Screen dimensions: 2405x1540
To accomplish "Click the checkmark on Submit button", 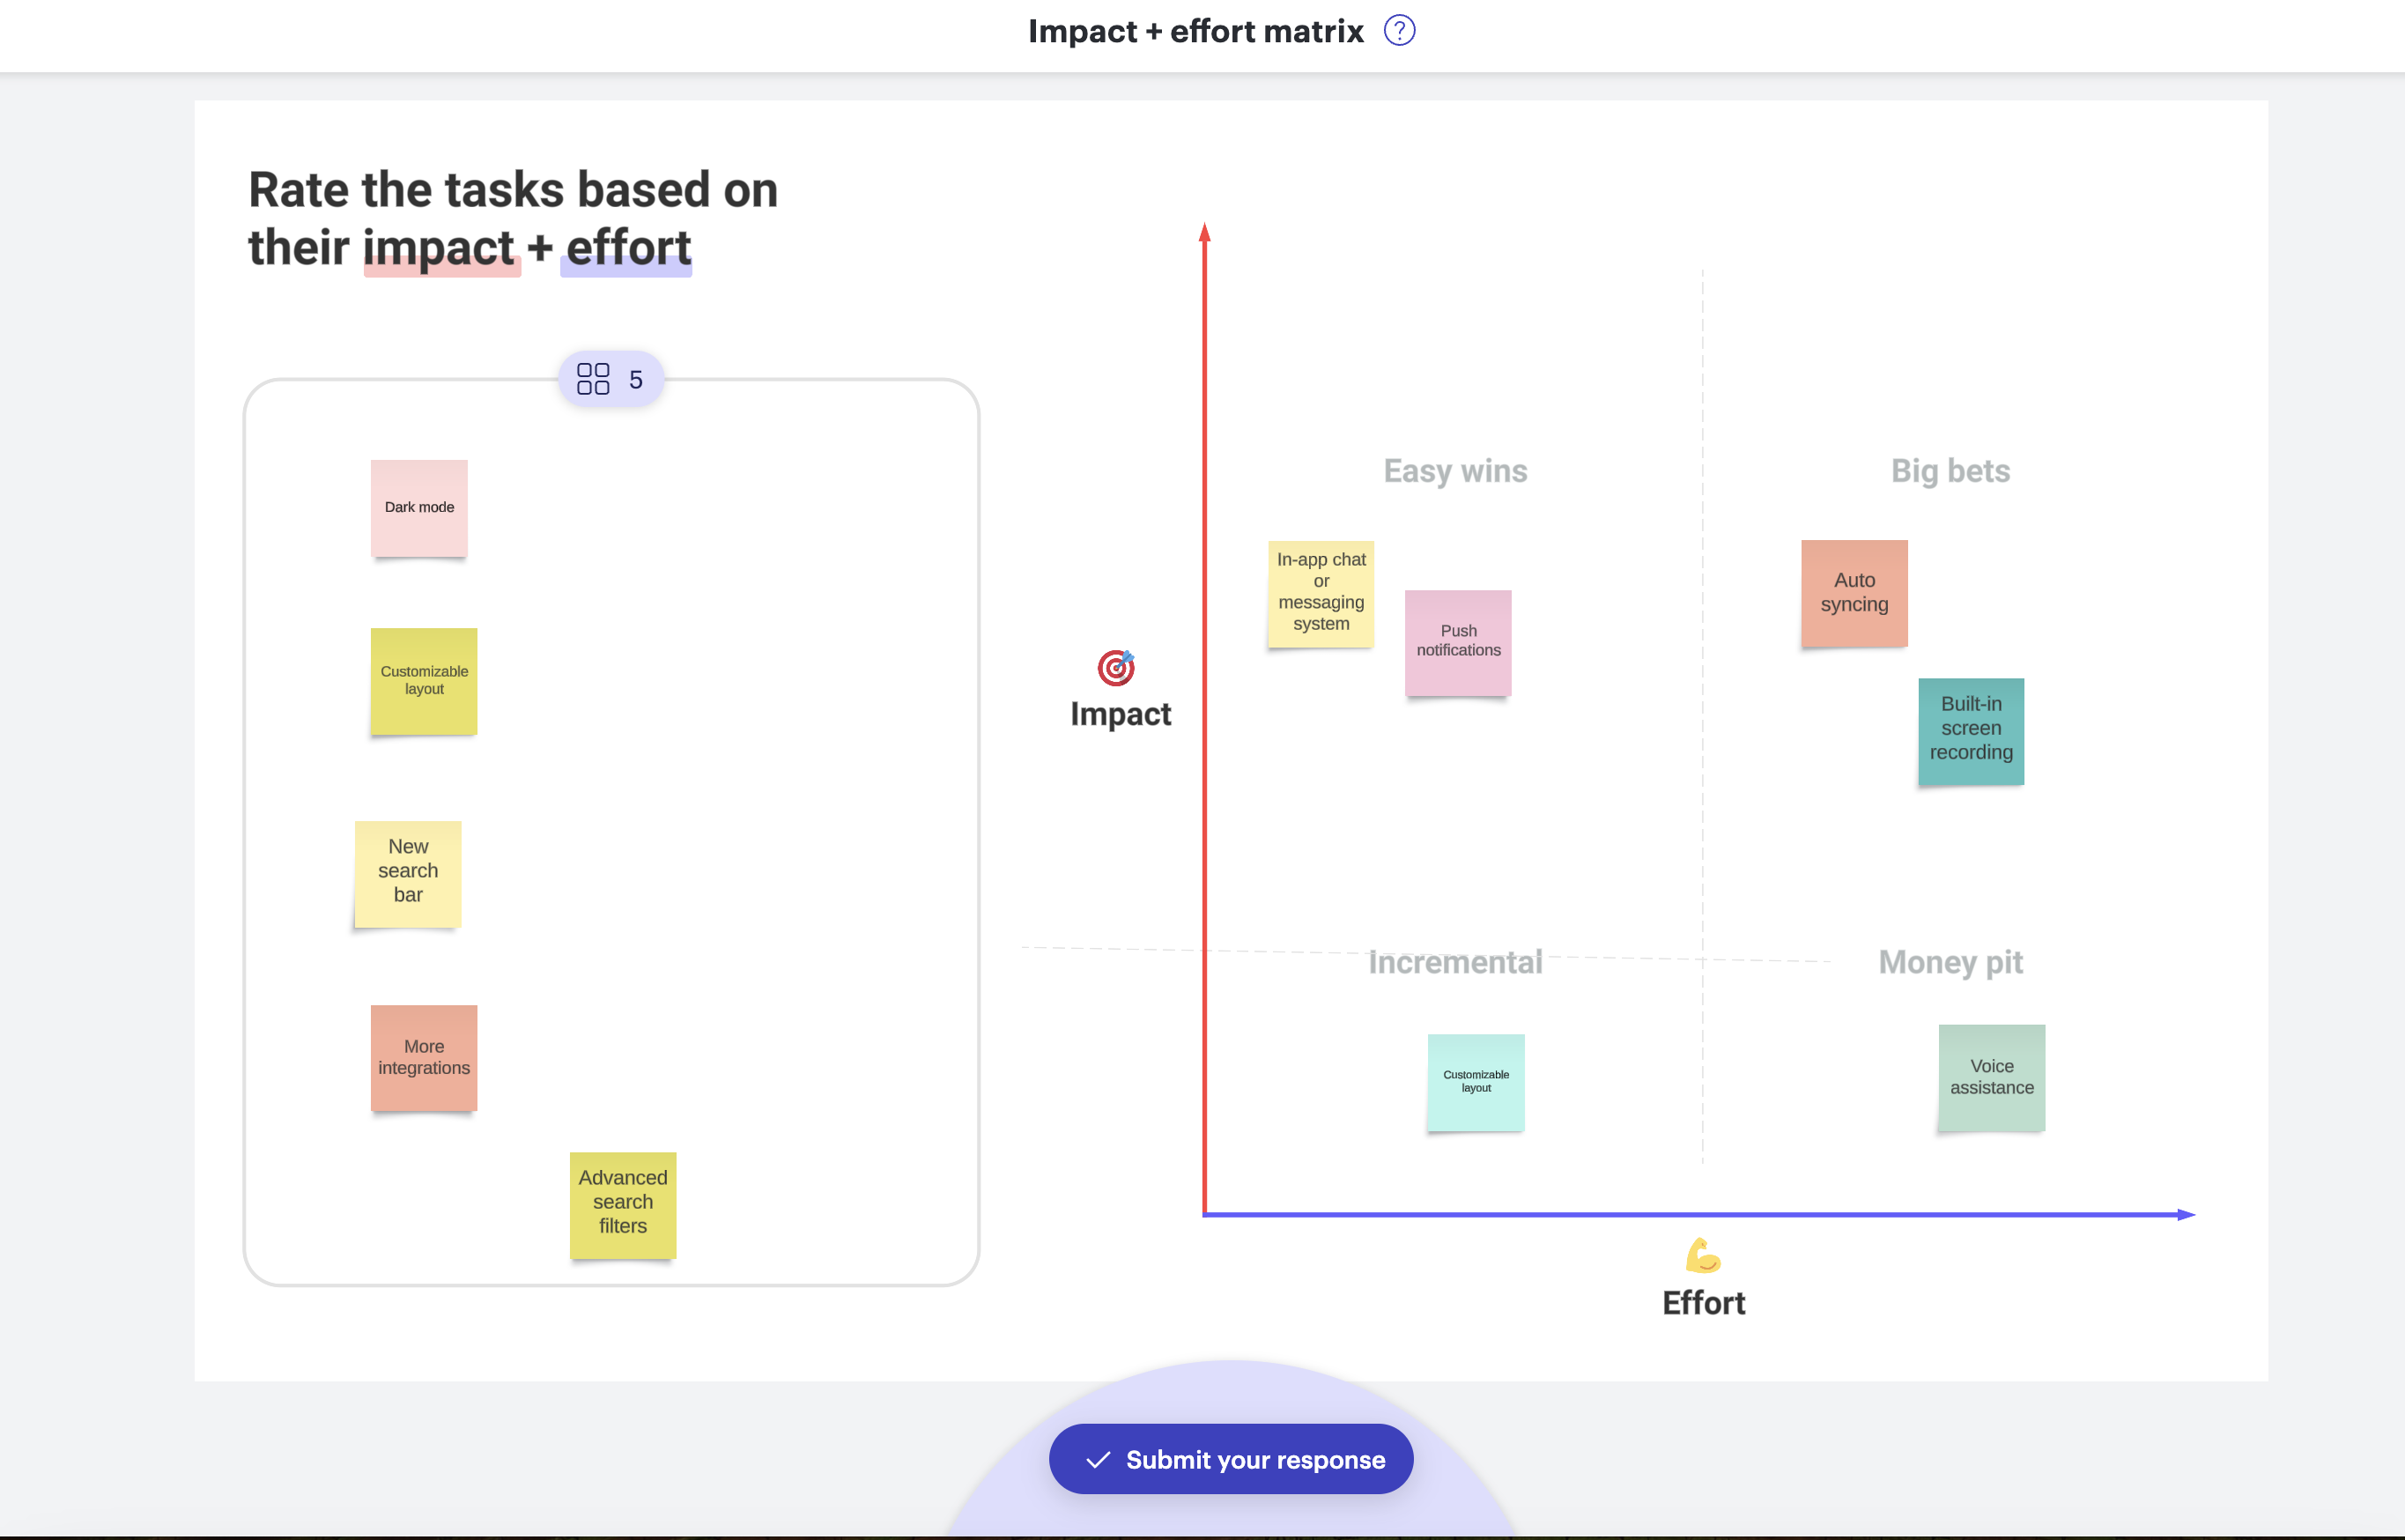I will [x=1098, y=1459].
